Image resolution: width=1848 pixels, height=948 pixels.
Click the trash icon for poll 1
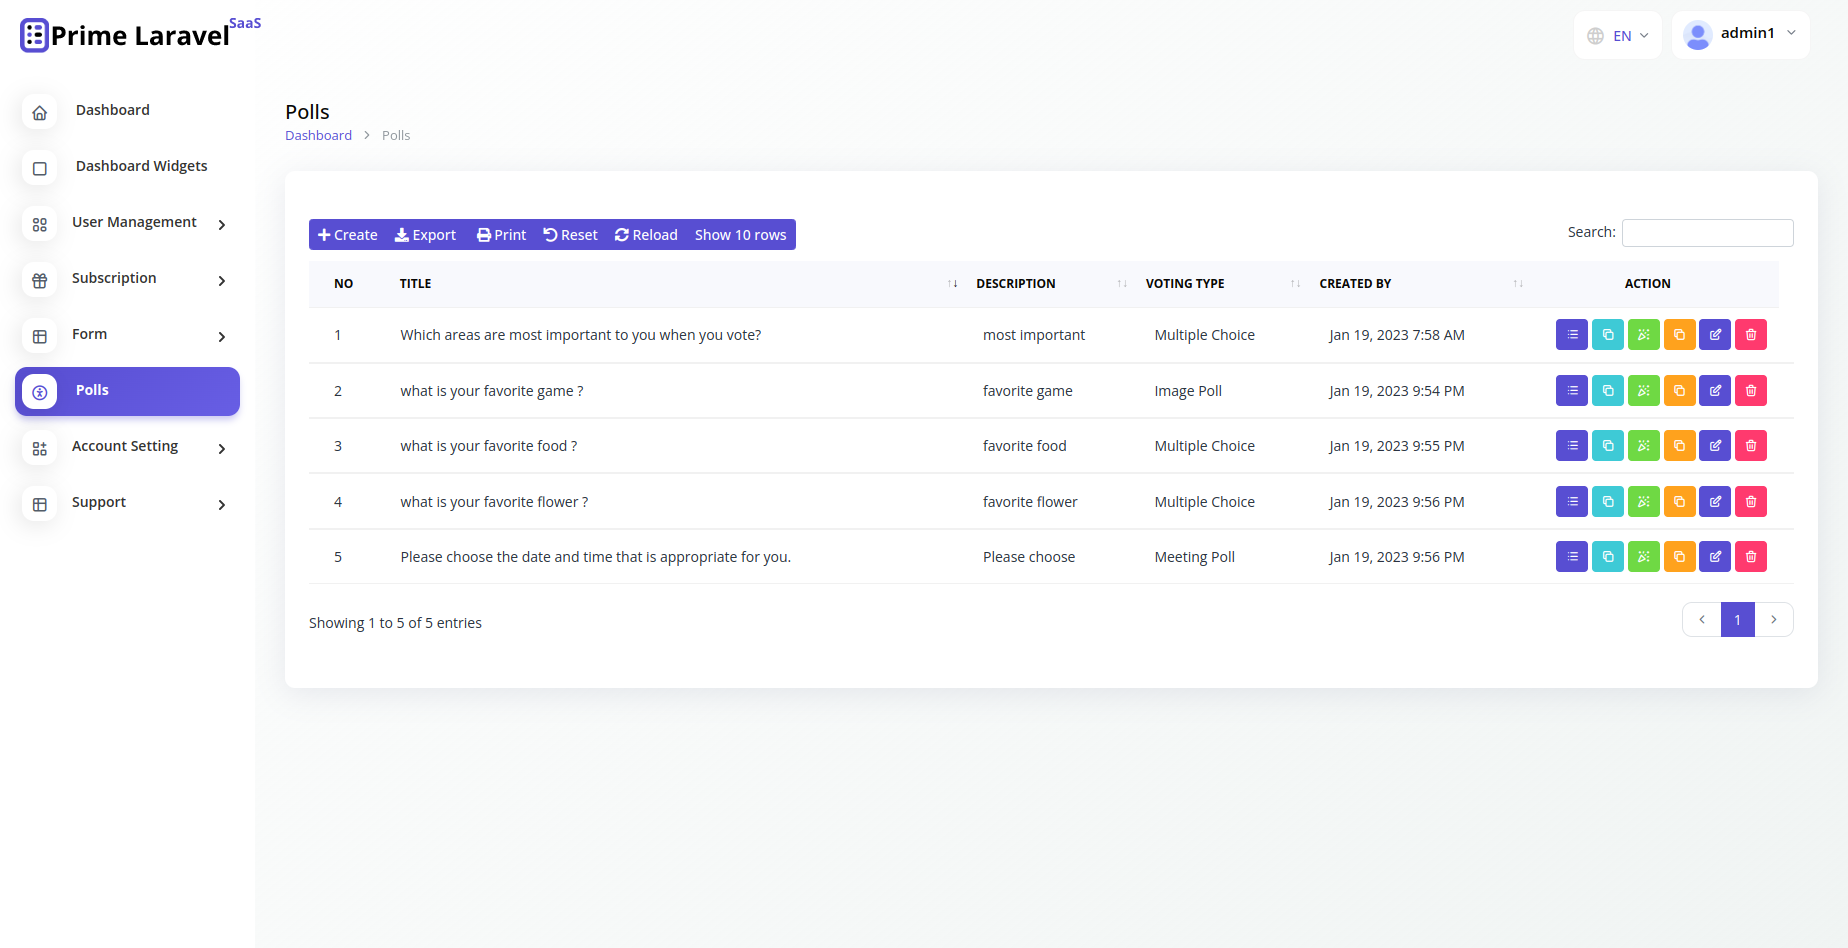(1750, 335)
